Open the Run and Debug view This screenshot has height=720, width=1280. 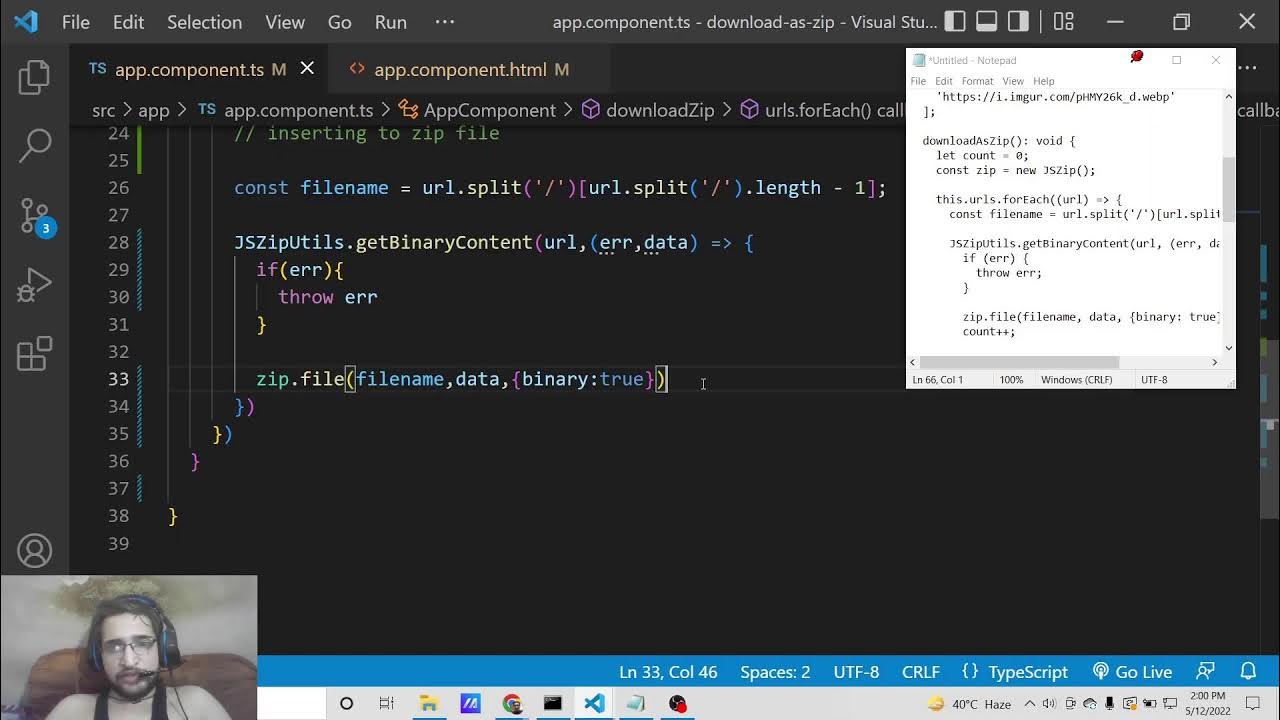34,286
